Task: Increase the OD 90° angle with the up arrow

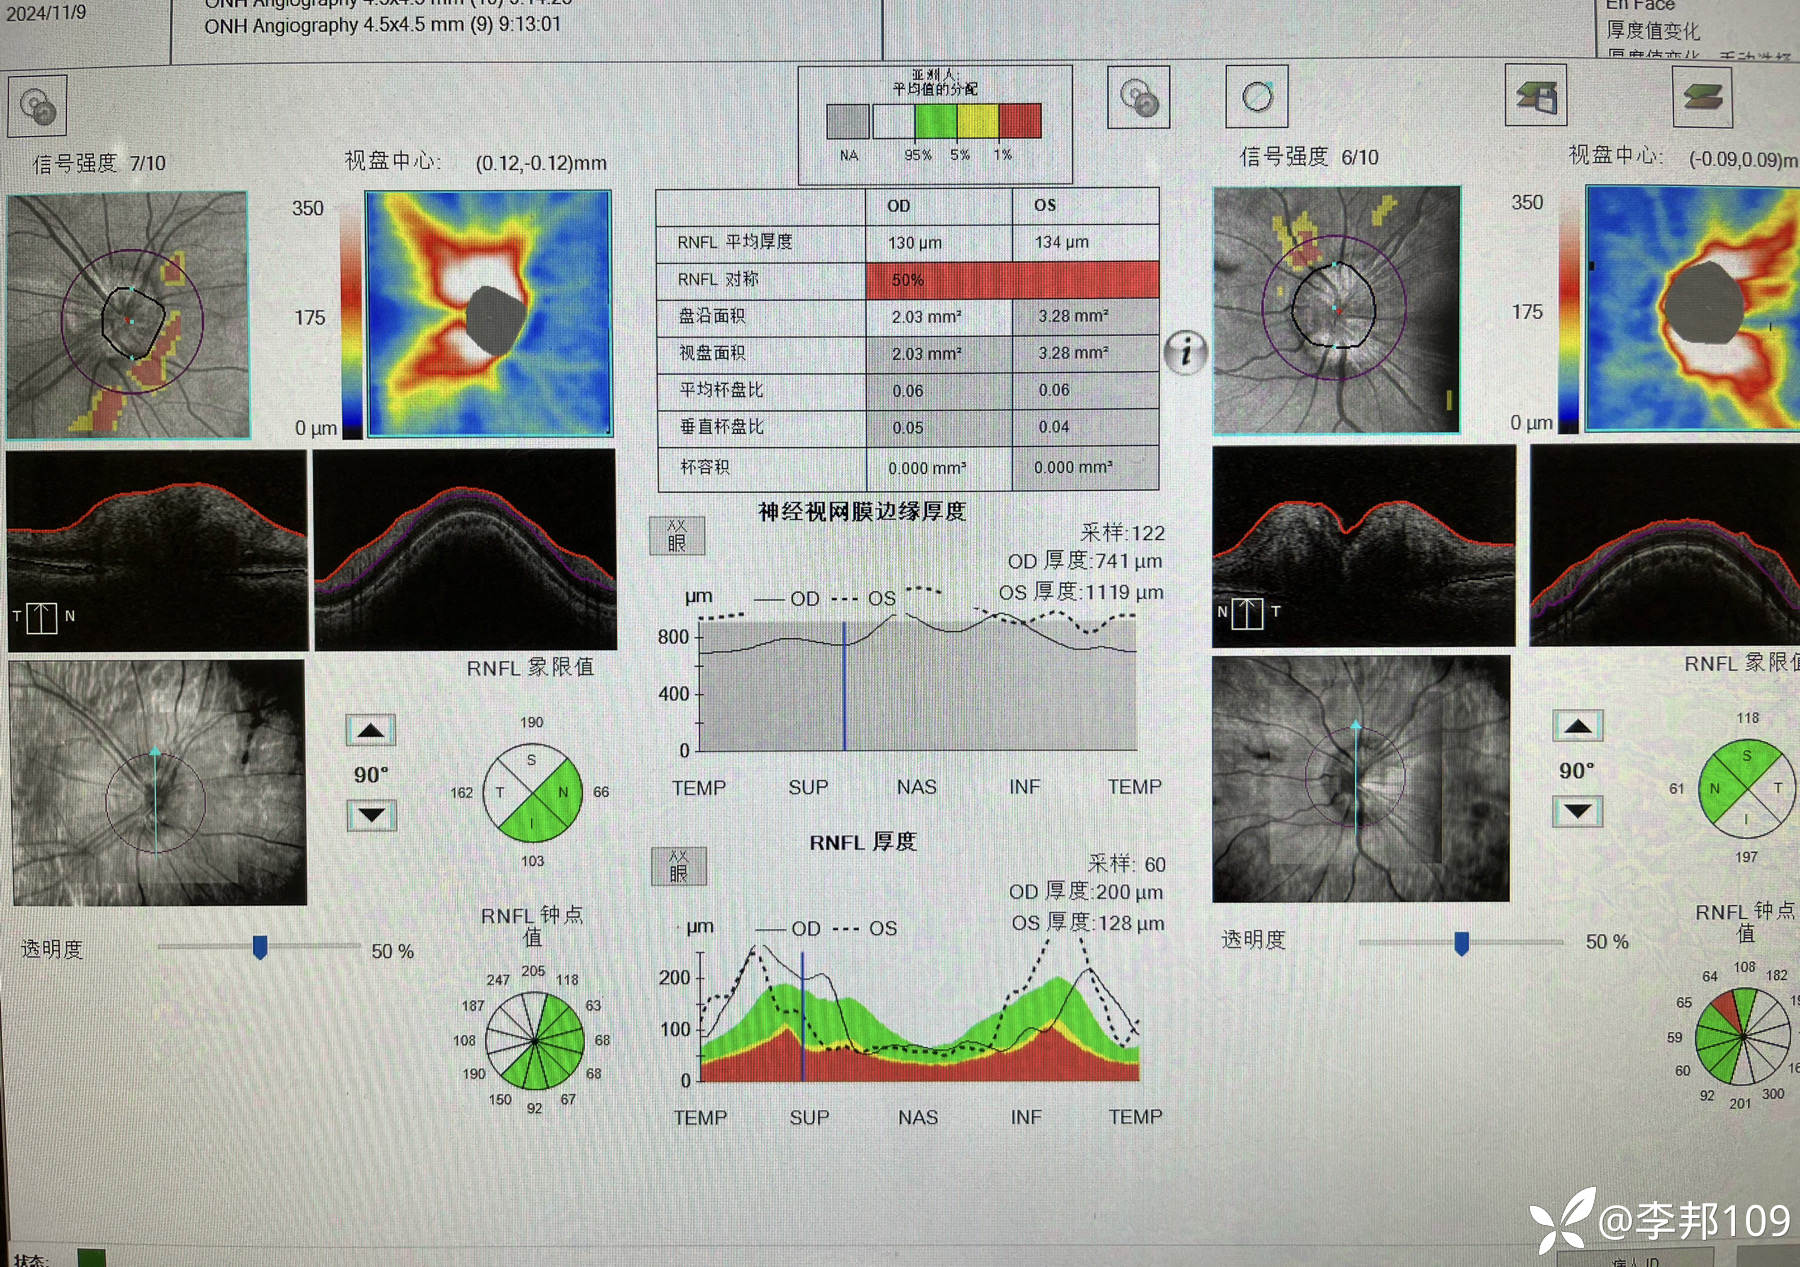Action: point(371,731)
